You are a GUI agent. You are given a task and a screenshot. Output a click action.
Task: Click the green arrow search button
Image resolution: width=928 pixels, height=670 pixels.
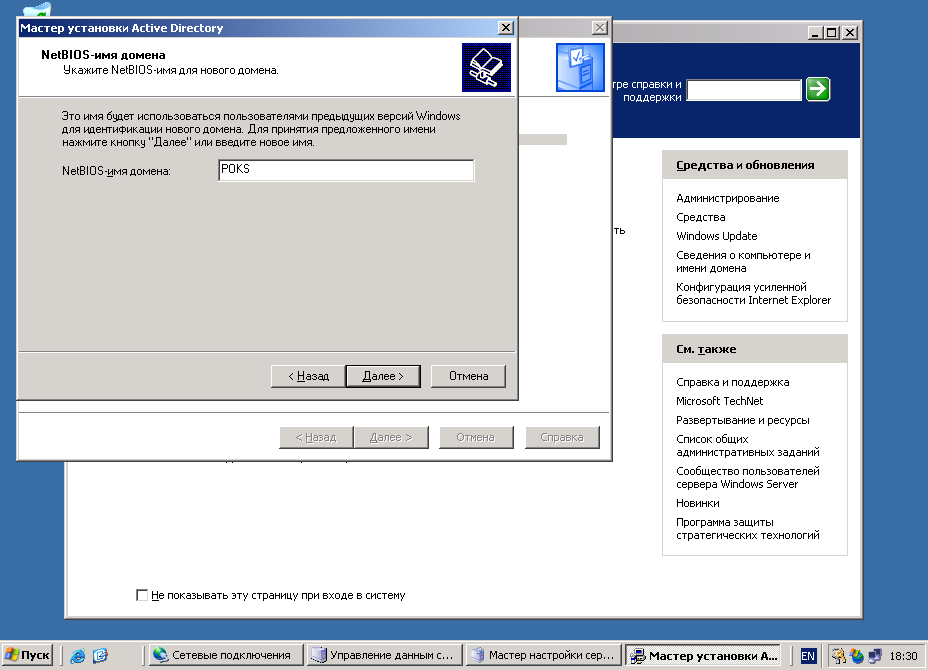[818, 89]
